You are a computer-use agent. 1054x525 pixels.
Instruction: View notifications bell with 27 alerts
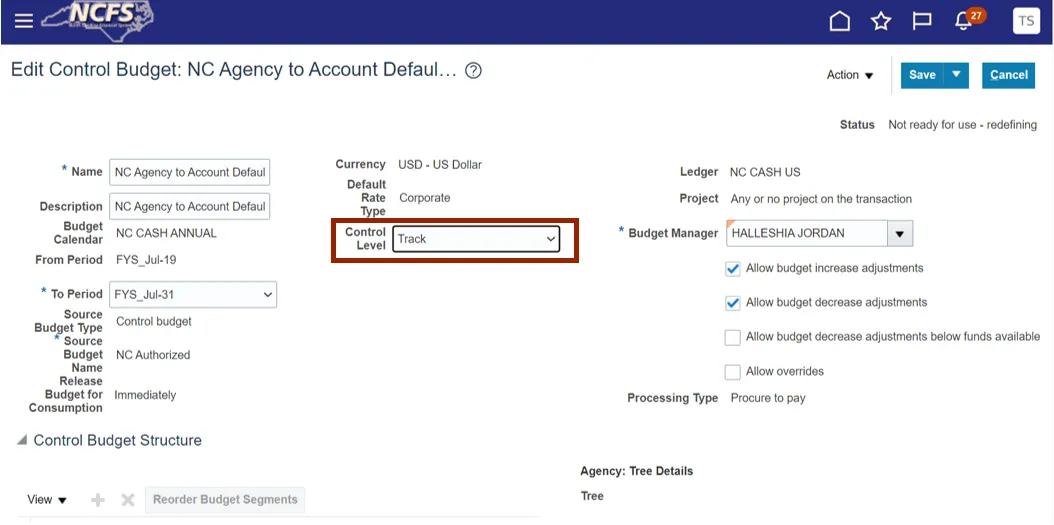click(x=965, y=21)
